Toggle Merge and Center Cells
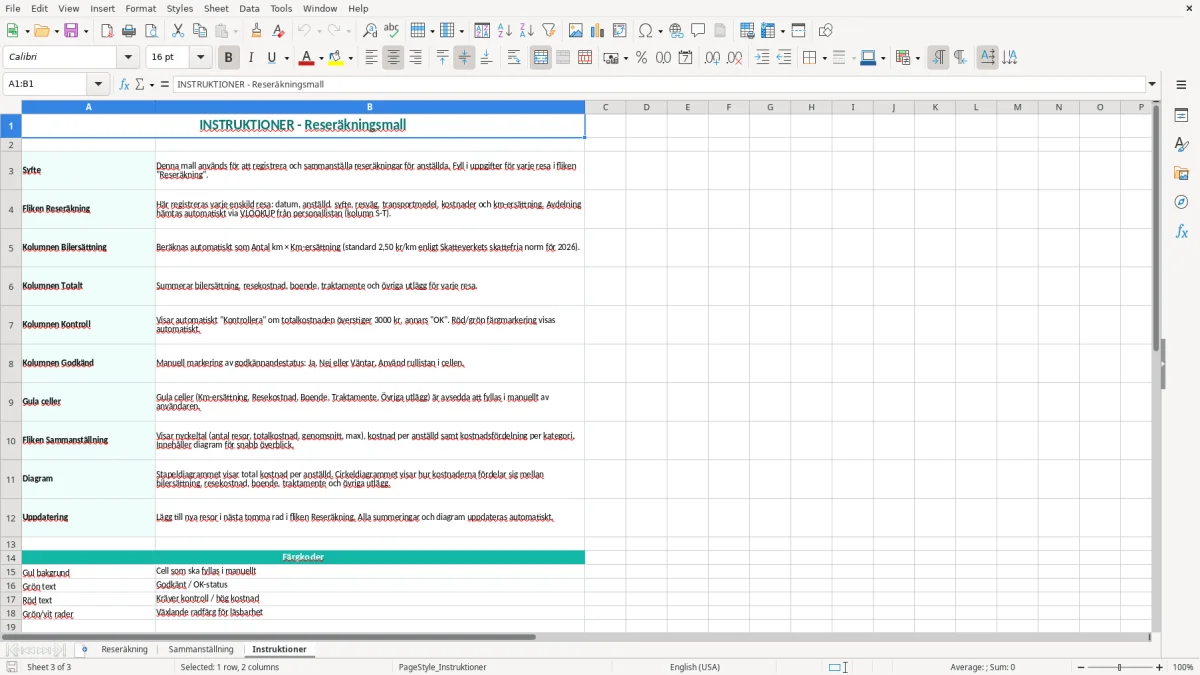Image resolution: width=1200 pixels, height=675 pixels. coord(541,58)
